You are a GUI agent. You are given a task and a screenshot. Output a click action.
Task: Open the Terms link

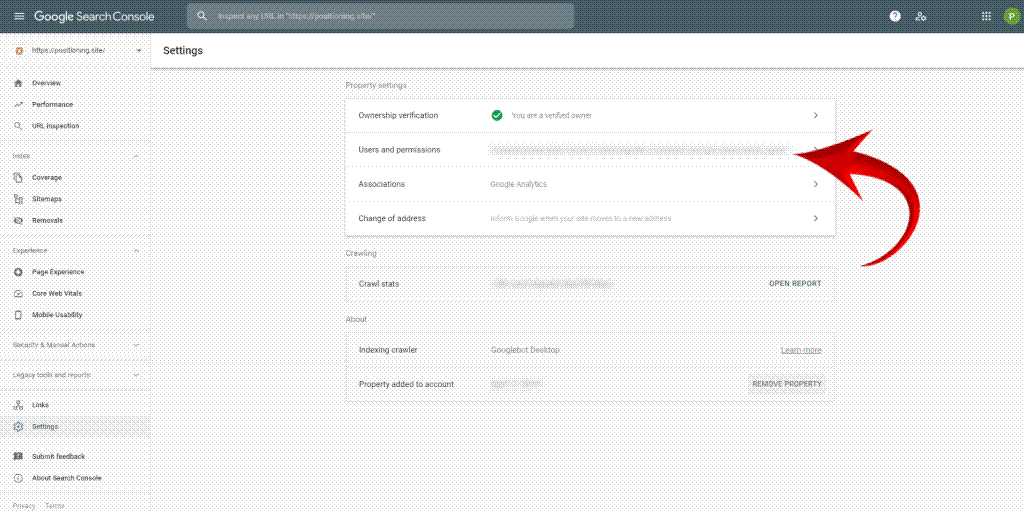coord(55,506)
